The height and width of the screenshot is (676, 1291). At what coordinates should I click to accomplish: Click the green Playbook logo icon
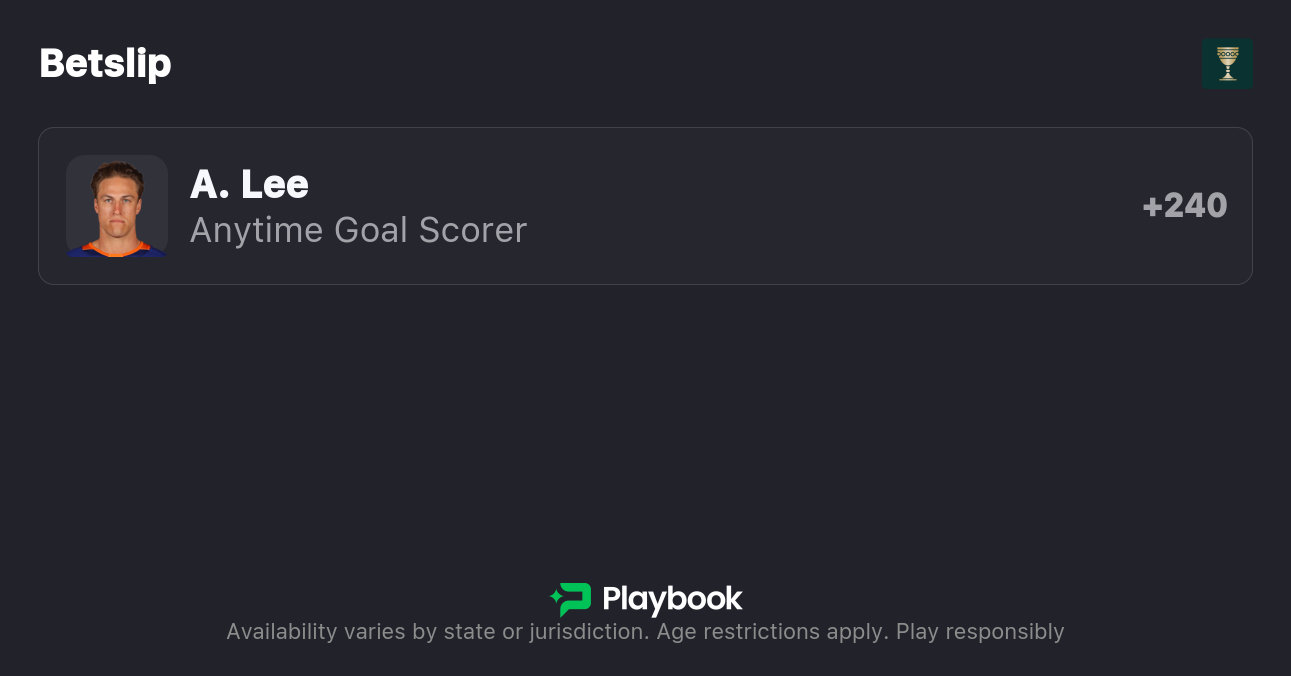pyautogui.click(x=572, y=599)
